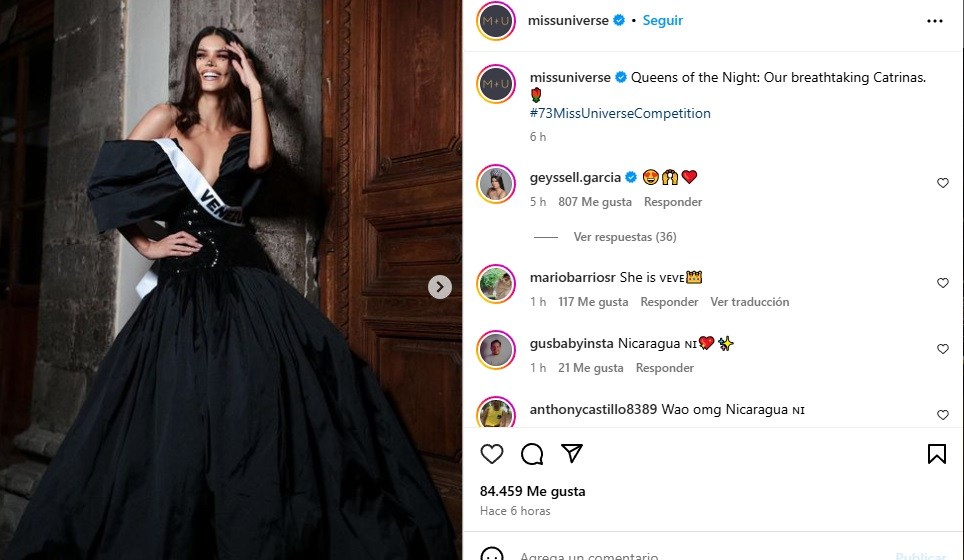The image size is (964, 560).
Task: Like mariobarriosr's comment
Action: (x=942, y=283)
